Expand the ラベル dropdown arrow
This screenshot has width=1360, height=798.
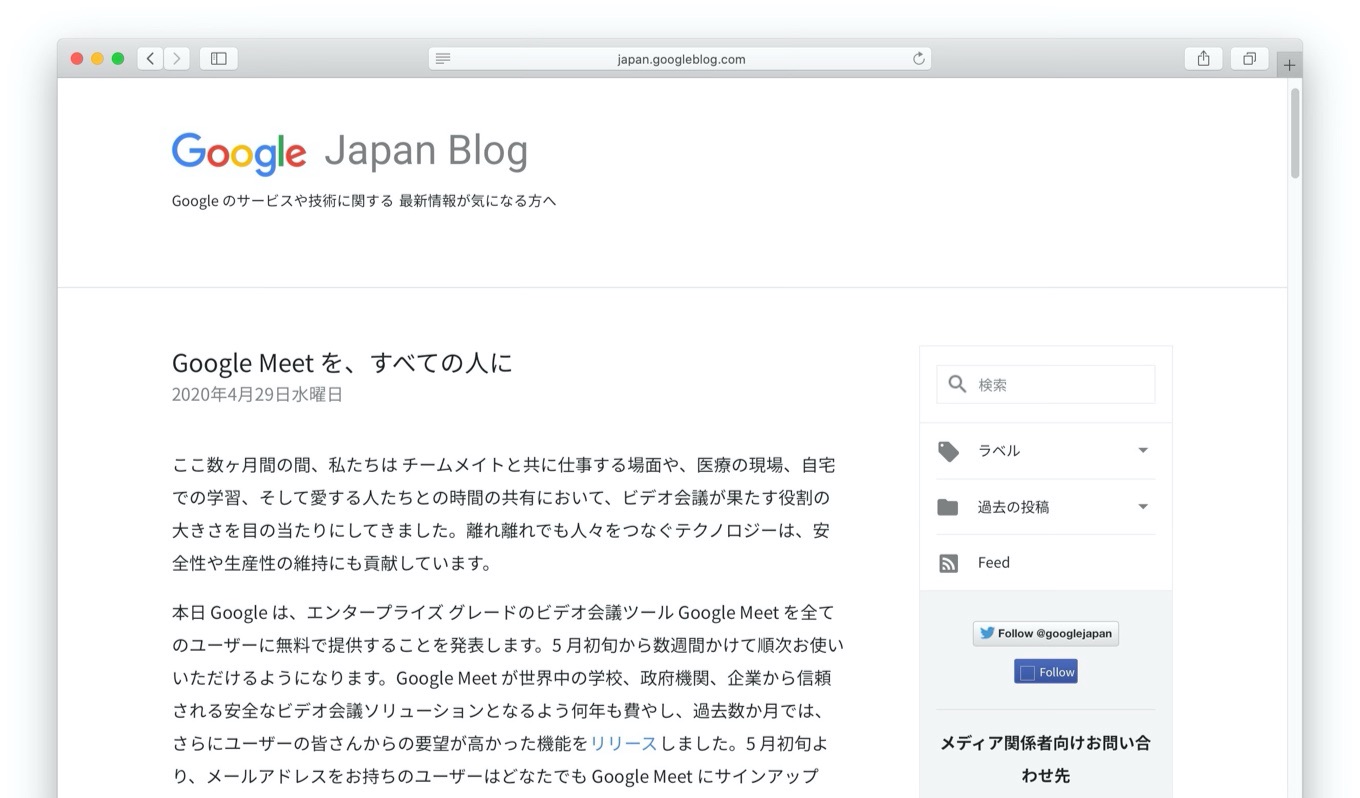(x=1143, y=451)
